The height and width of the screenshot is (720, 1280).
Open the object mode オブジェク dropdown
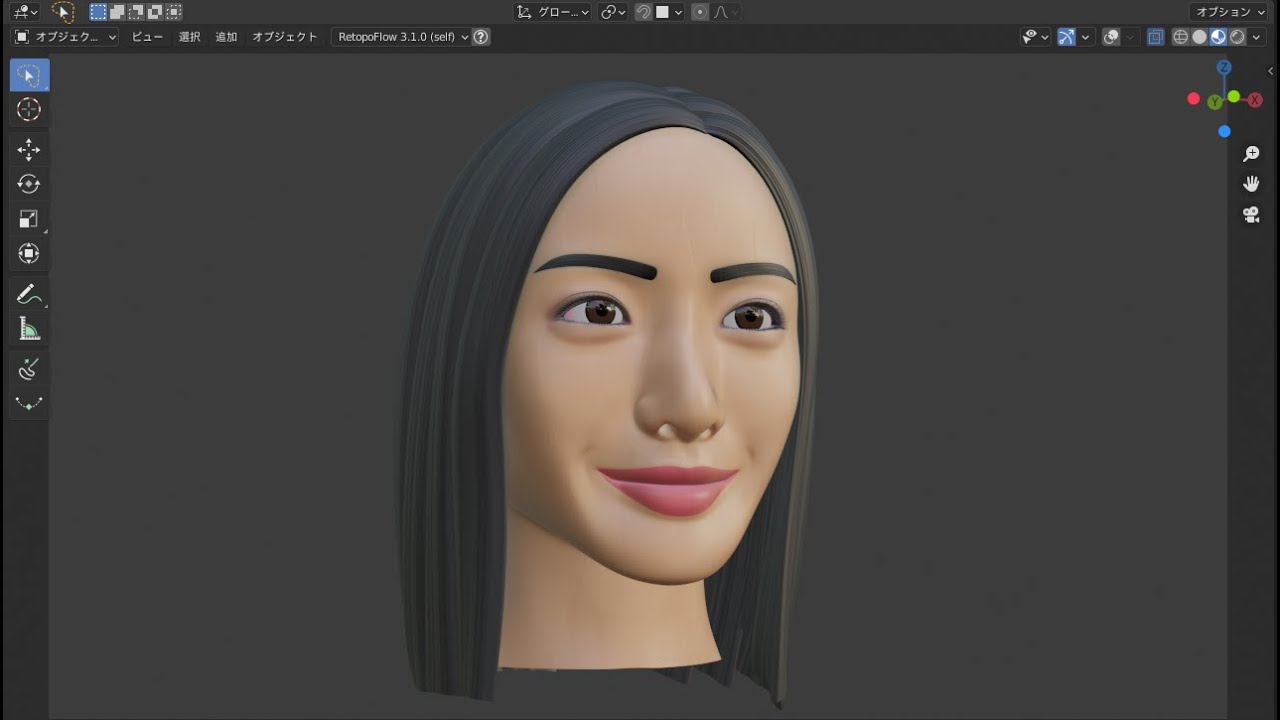click(x=66, y=37)
